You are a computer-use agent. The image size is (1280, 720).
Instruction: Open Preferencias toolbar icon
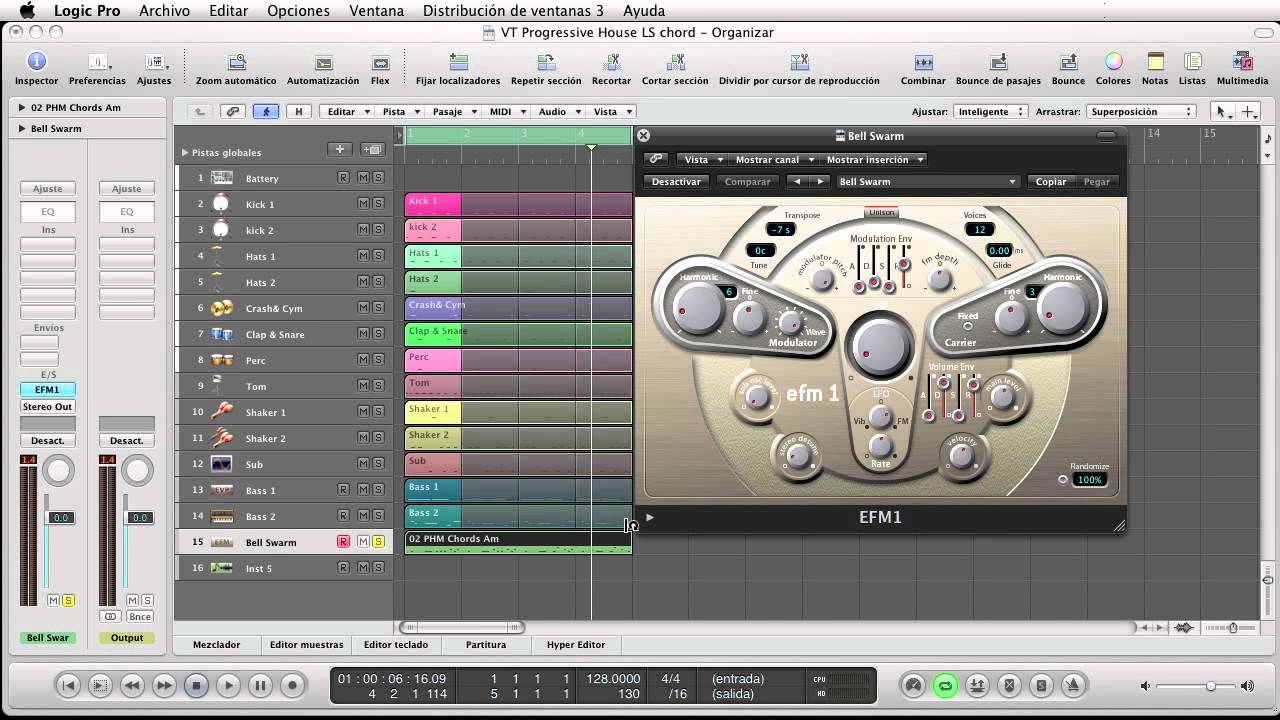97,62
